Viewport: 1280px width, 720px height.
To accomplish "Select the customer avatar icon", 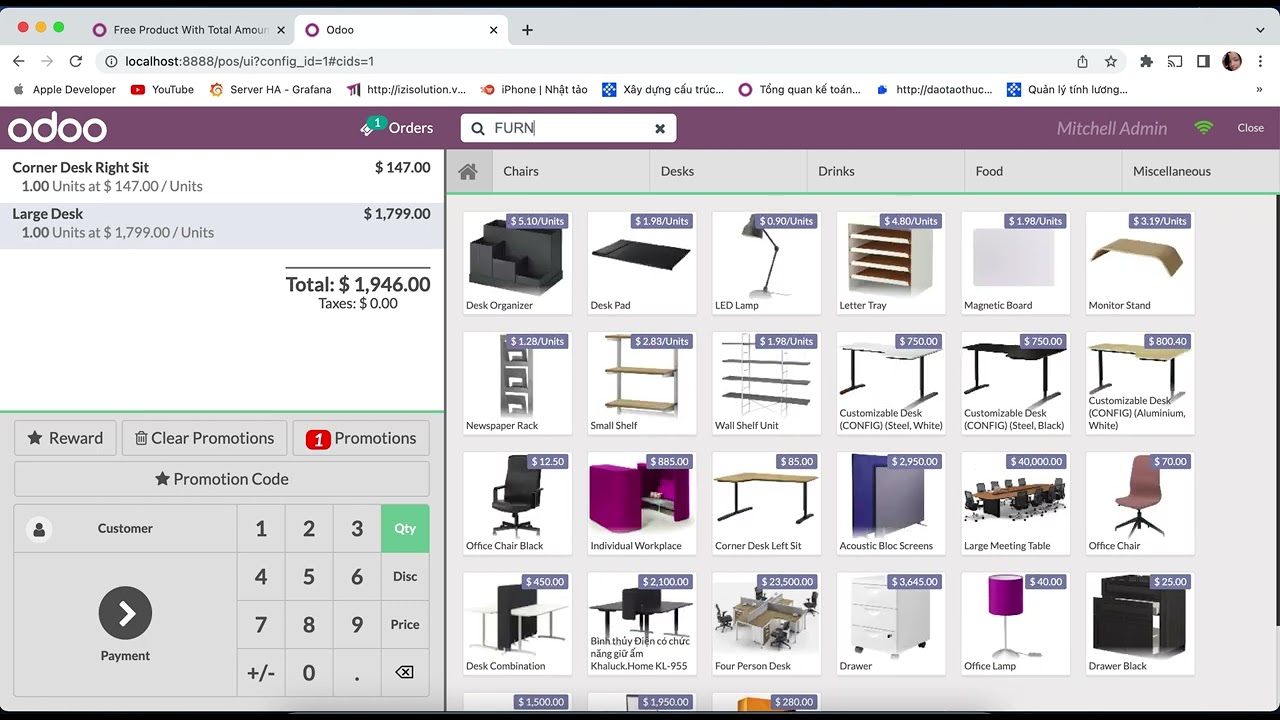I will pos(39,529).
